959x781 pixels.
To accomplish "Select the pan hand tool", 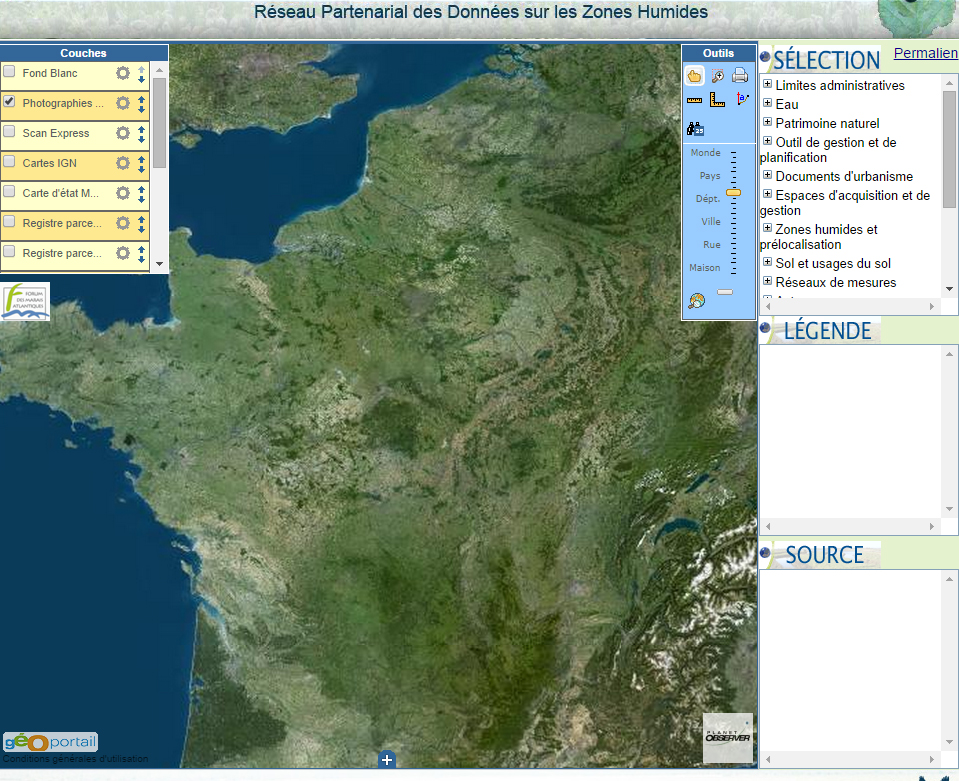I will pos(695,76).
